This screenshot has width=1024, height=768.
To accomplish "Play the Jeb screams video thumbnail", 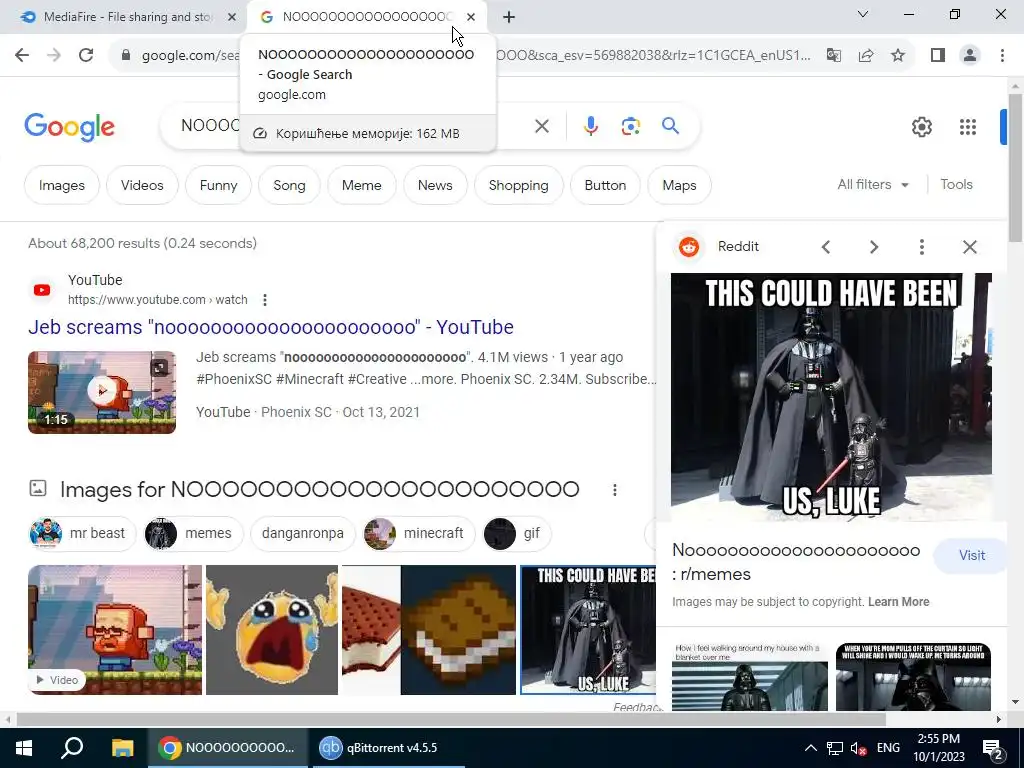I will click(102, 392).
